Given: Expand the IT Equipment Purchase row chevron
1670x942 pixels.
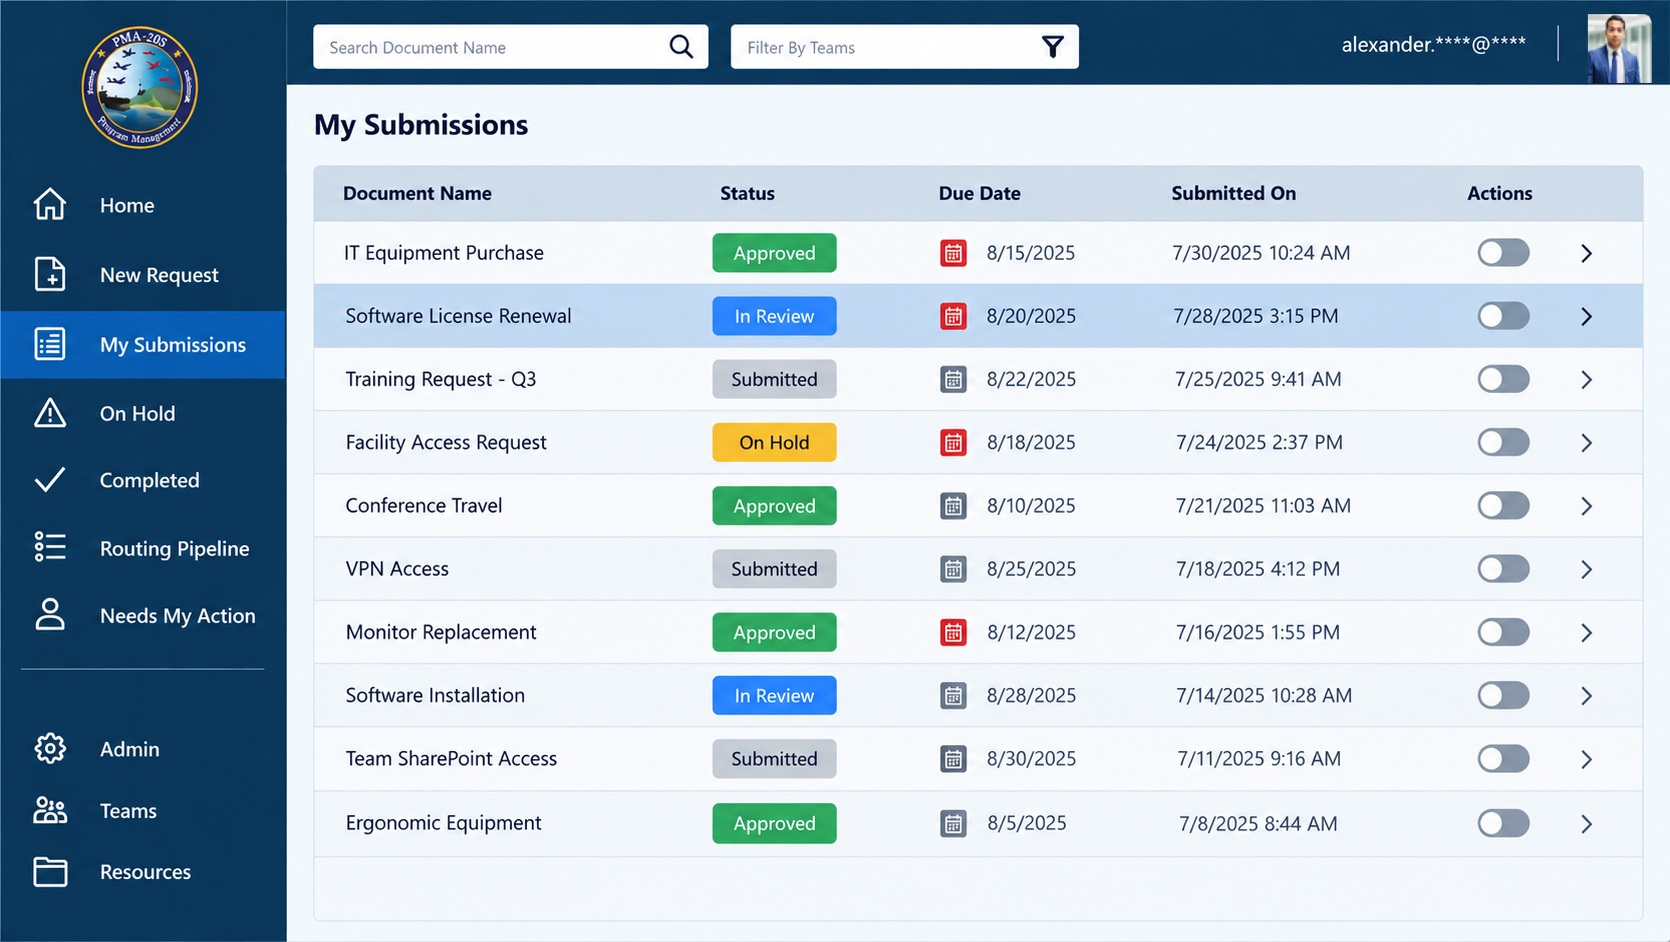Looking at the screenshot, I should (1586, 253).
